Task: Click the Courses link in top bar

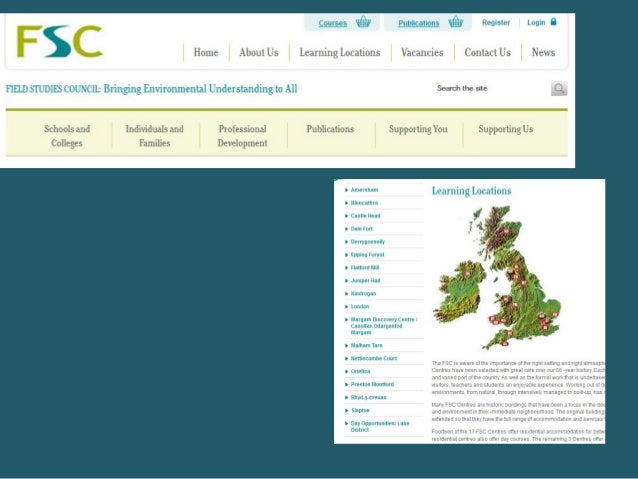Action: click(332, 23)
